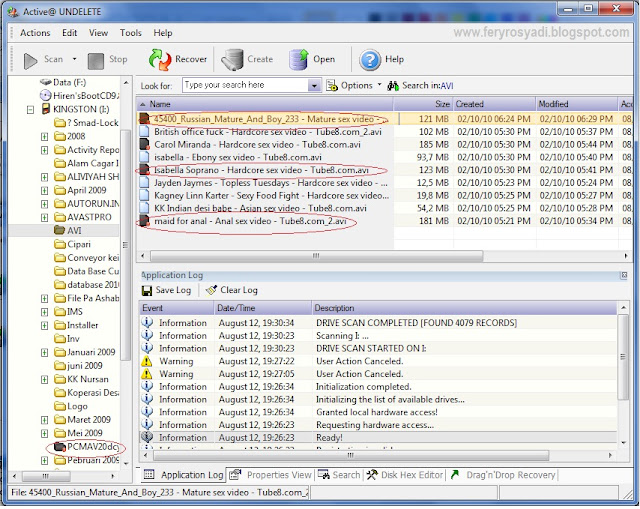Click the application log vertical scrollbar
The width and height of the screenshot is (640, 509).
(x=623, y=356)
